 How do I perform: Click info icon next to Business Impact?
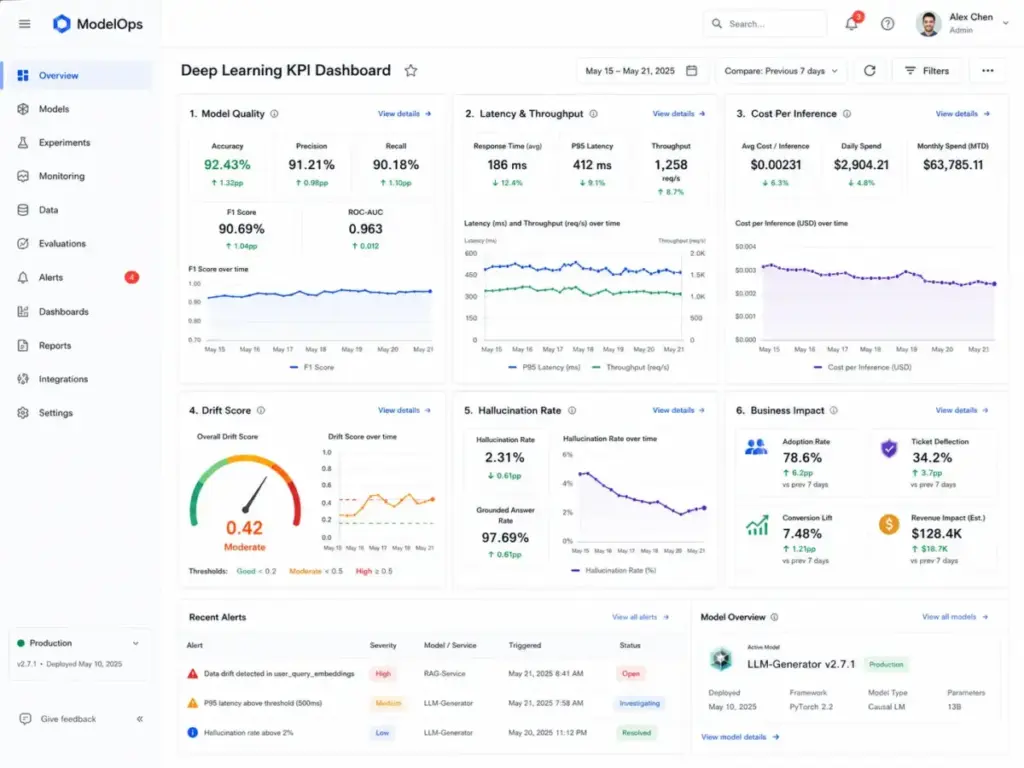coord(834,410)
